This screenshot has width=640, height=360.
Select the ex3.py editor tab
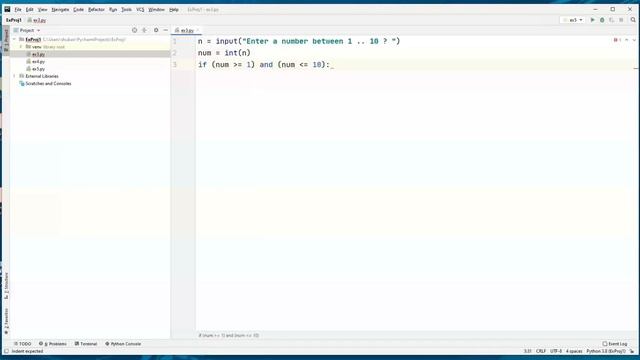187,31
